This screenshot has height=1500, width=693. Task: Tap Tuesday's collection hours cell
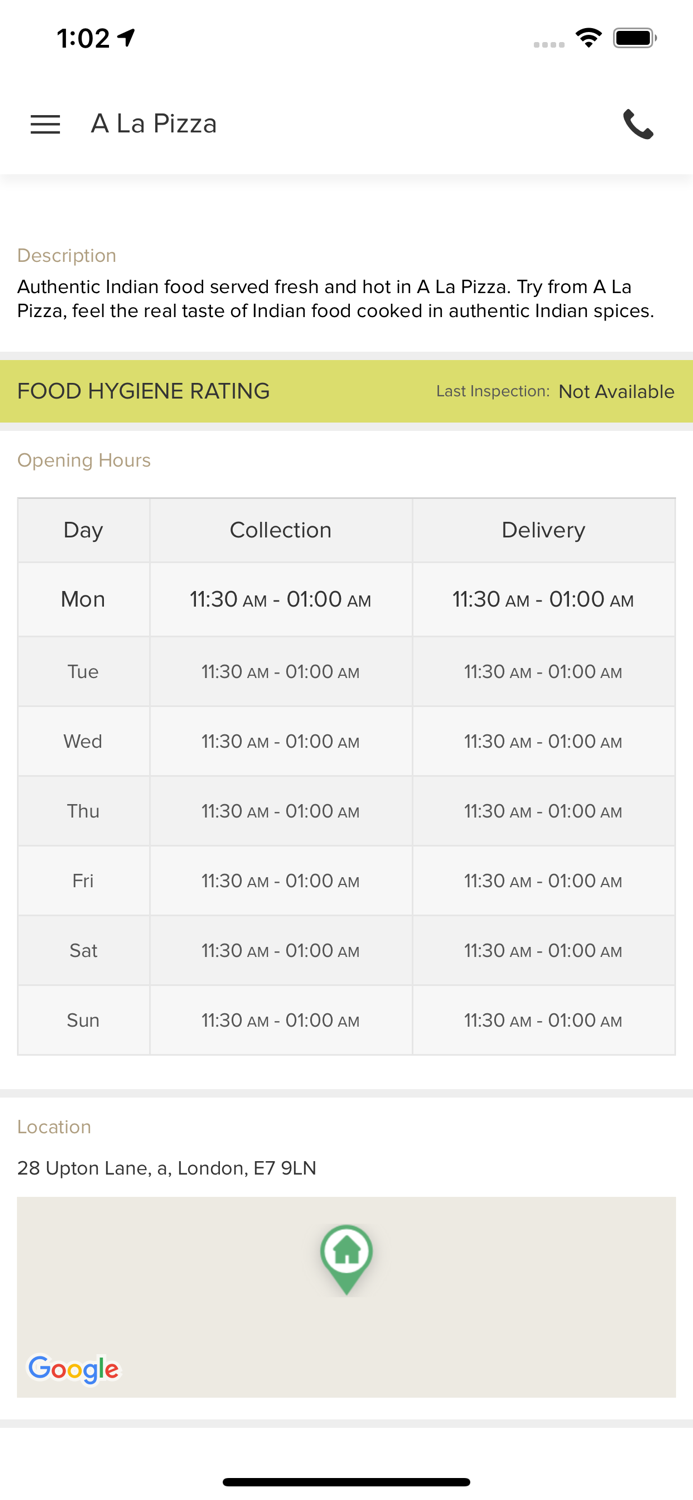pos(280,672)
